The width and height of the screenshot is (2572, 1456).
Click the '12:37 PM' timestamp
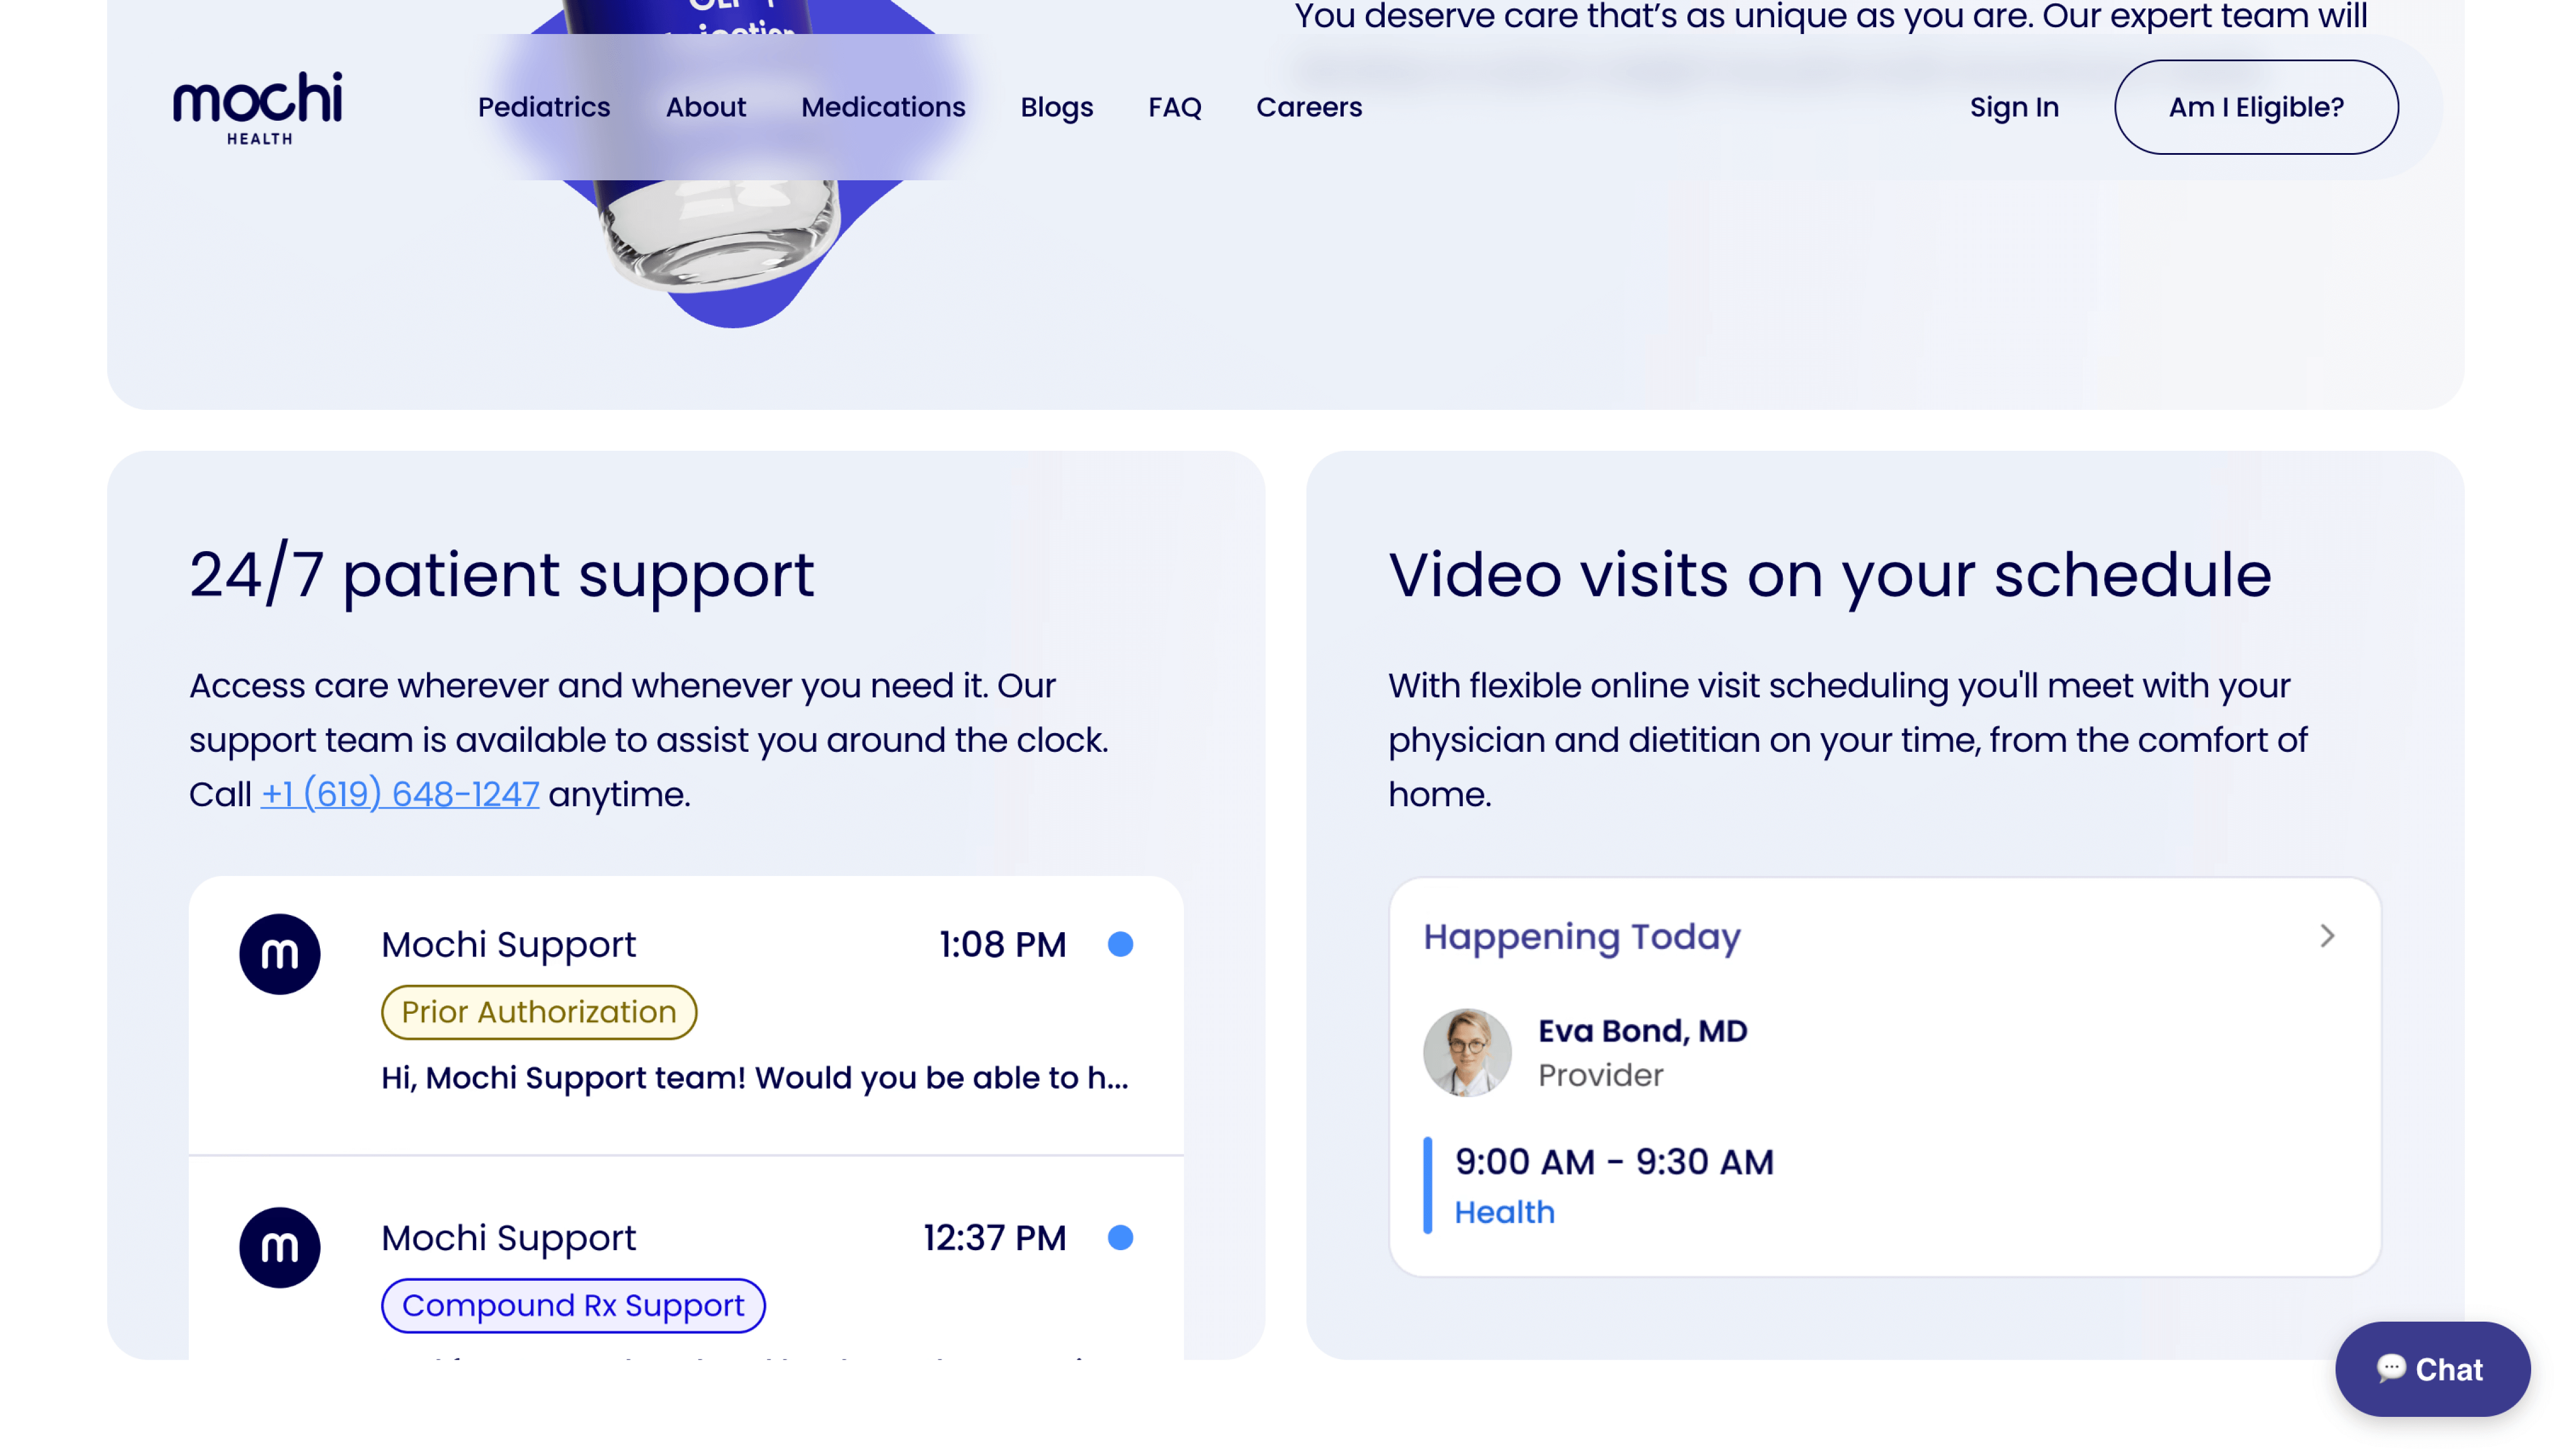(994, 1238)
